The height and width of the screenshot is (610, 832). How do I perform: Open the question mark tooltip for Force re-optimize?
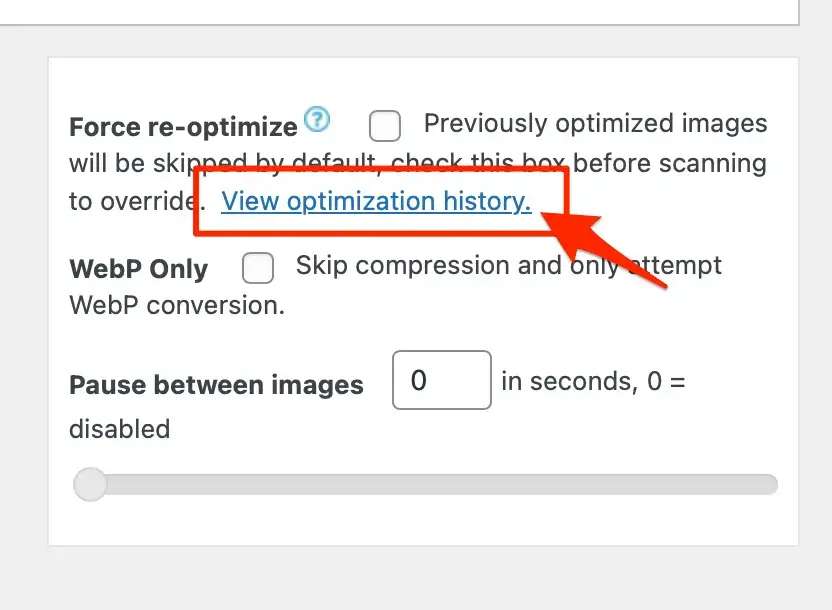[317, 120]
